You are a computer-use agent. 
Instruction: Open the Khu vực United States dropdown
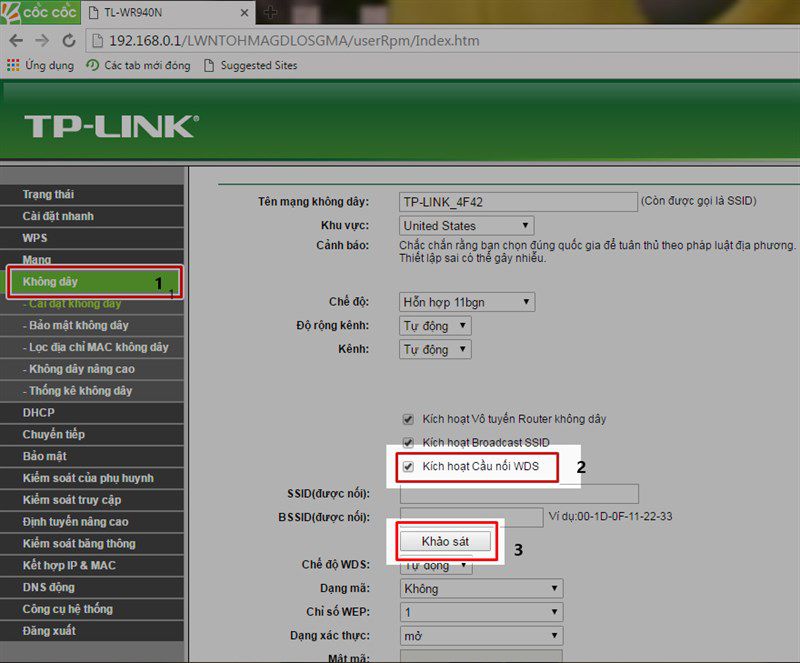(x=466, y=226)
